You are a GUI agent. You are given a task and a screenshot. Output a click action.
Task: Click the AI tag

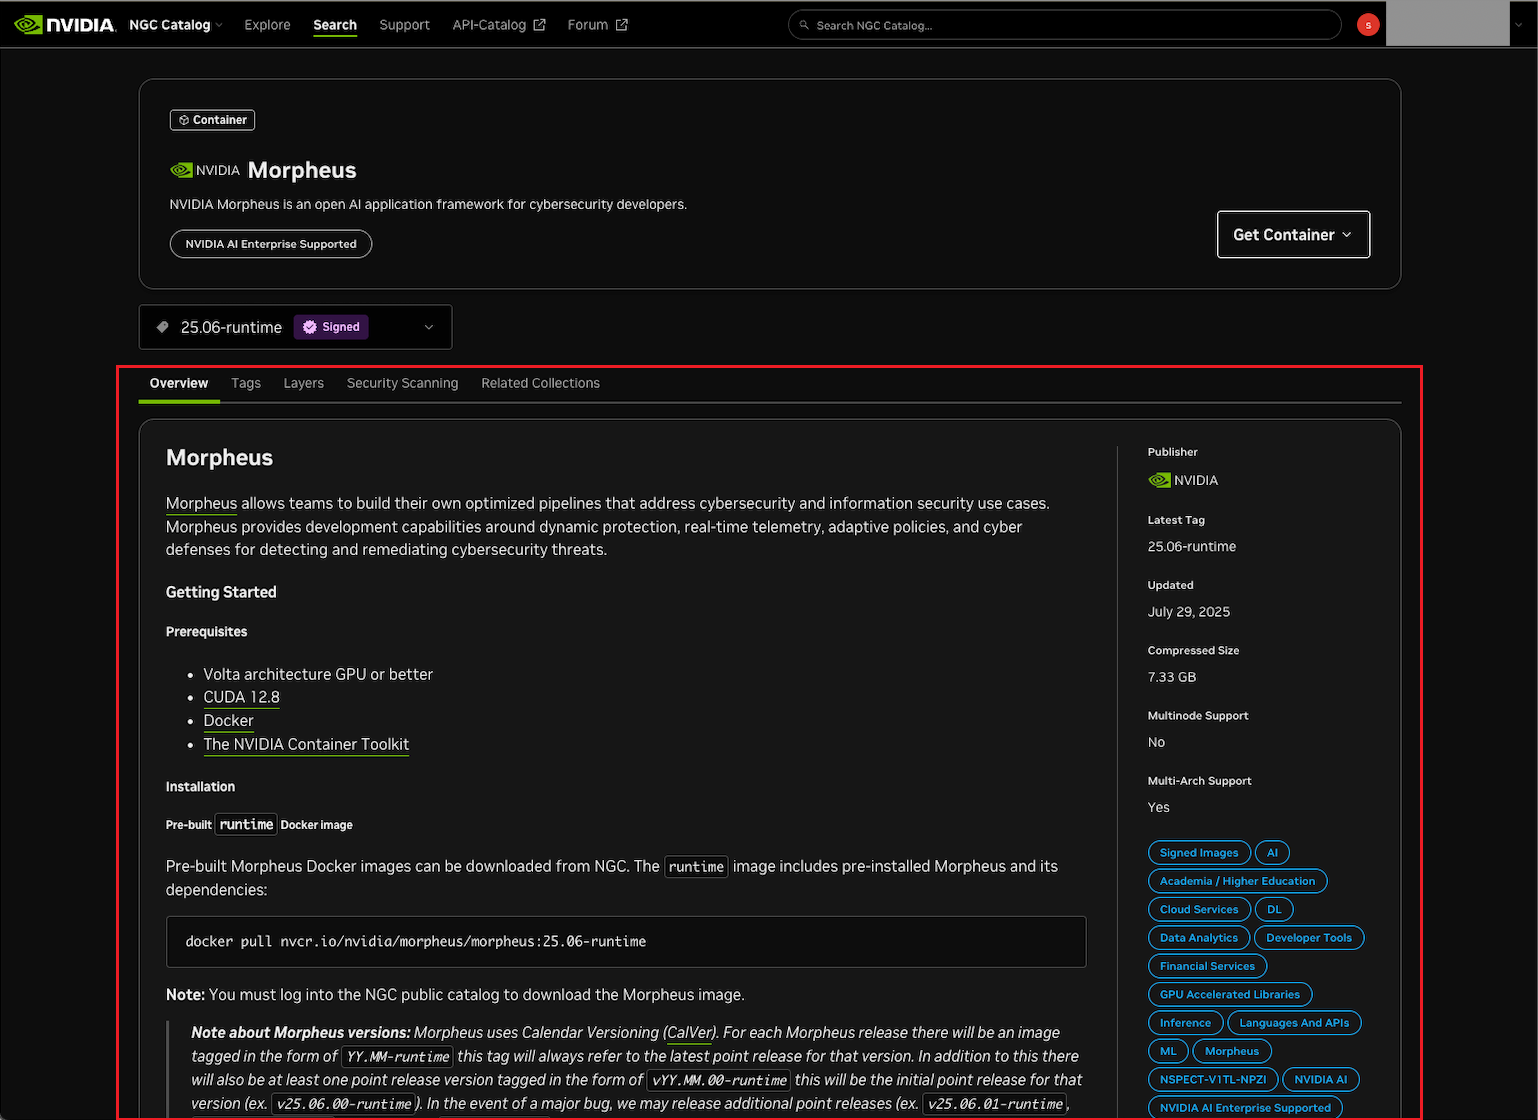pos(1272,853)
